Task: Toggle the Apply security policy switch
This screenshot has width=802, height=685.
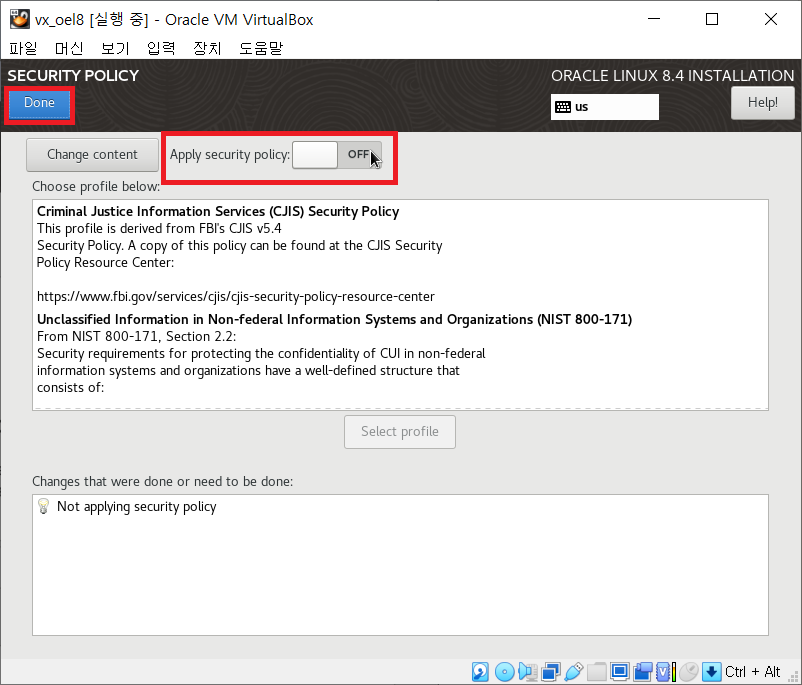Action: [x=337, y=155]
